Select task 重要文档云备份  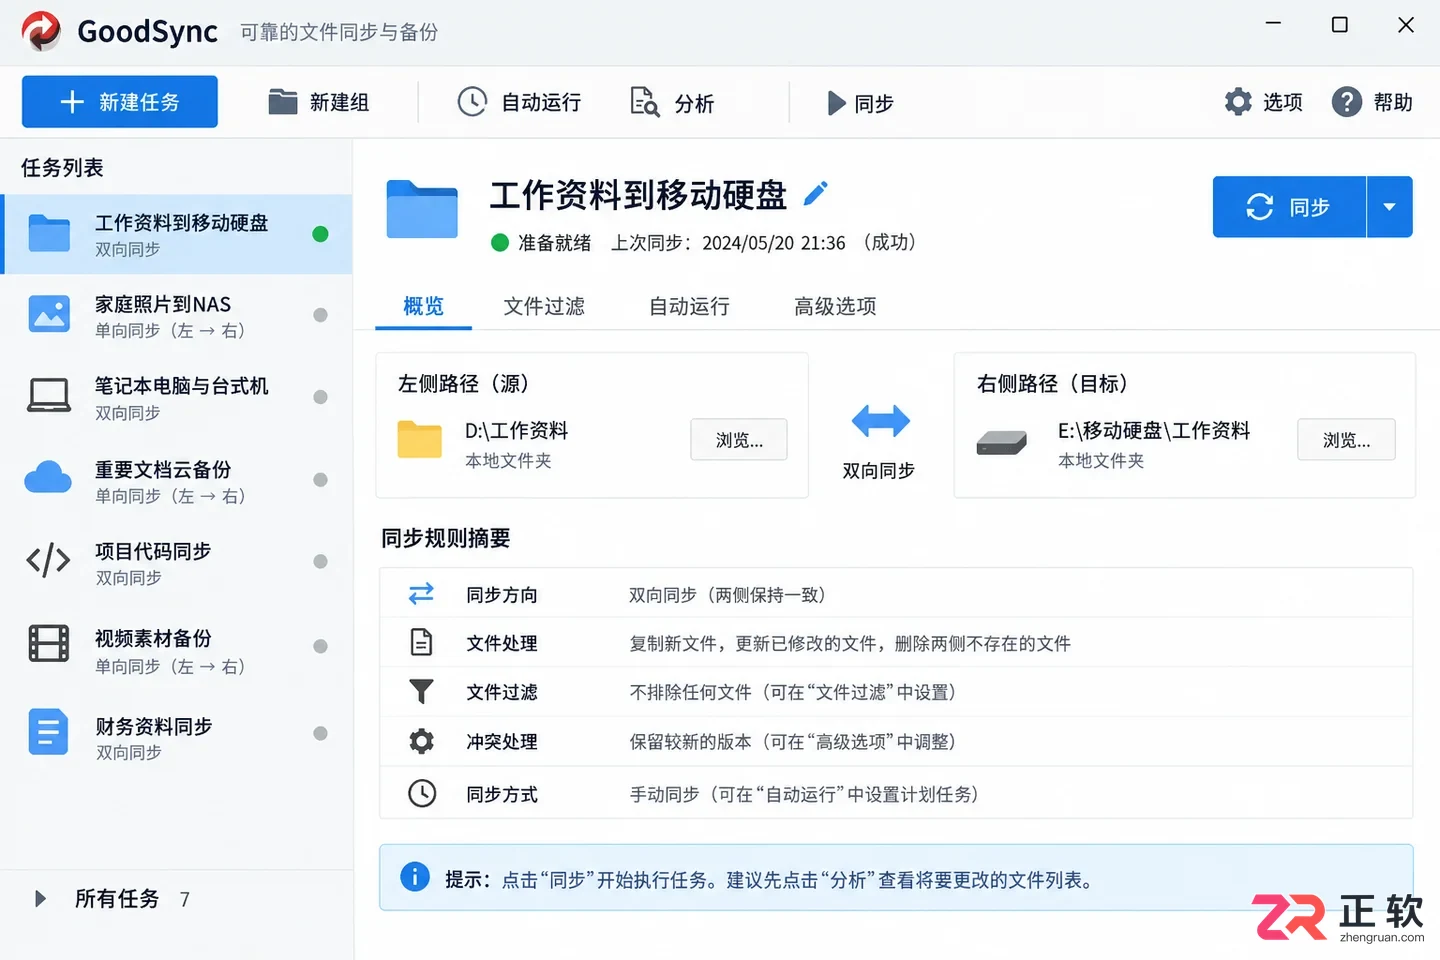(177, 481)
